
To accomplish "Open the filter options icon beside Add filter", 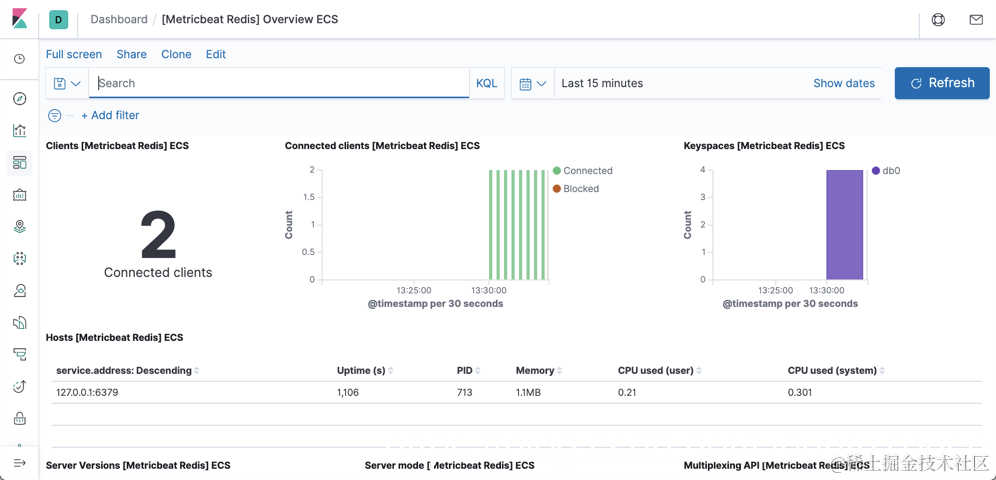I will tap(55, 115).
